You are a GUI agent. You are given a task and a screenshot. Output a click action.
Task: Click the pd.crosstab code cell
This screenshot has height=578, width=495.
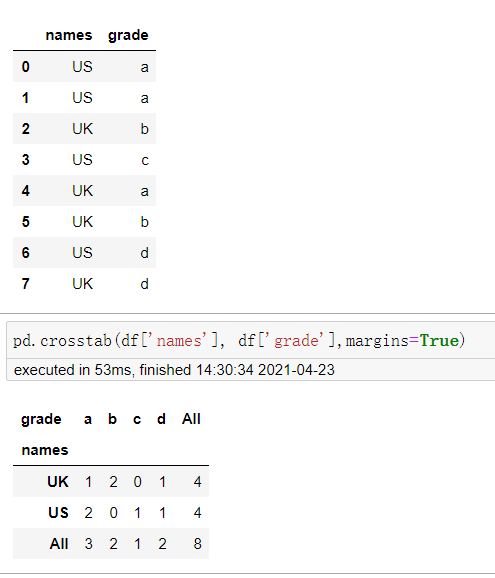pos(251,340)
